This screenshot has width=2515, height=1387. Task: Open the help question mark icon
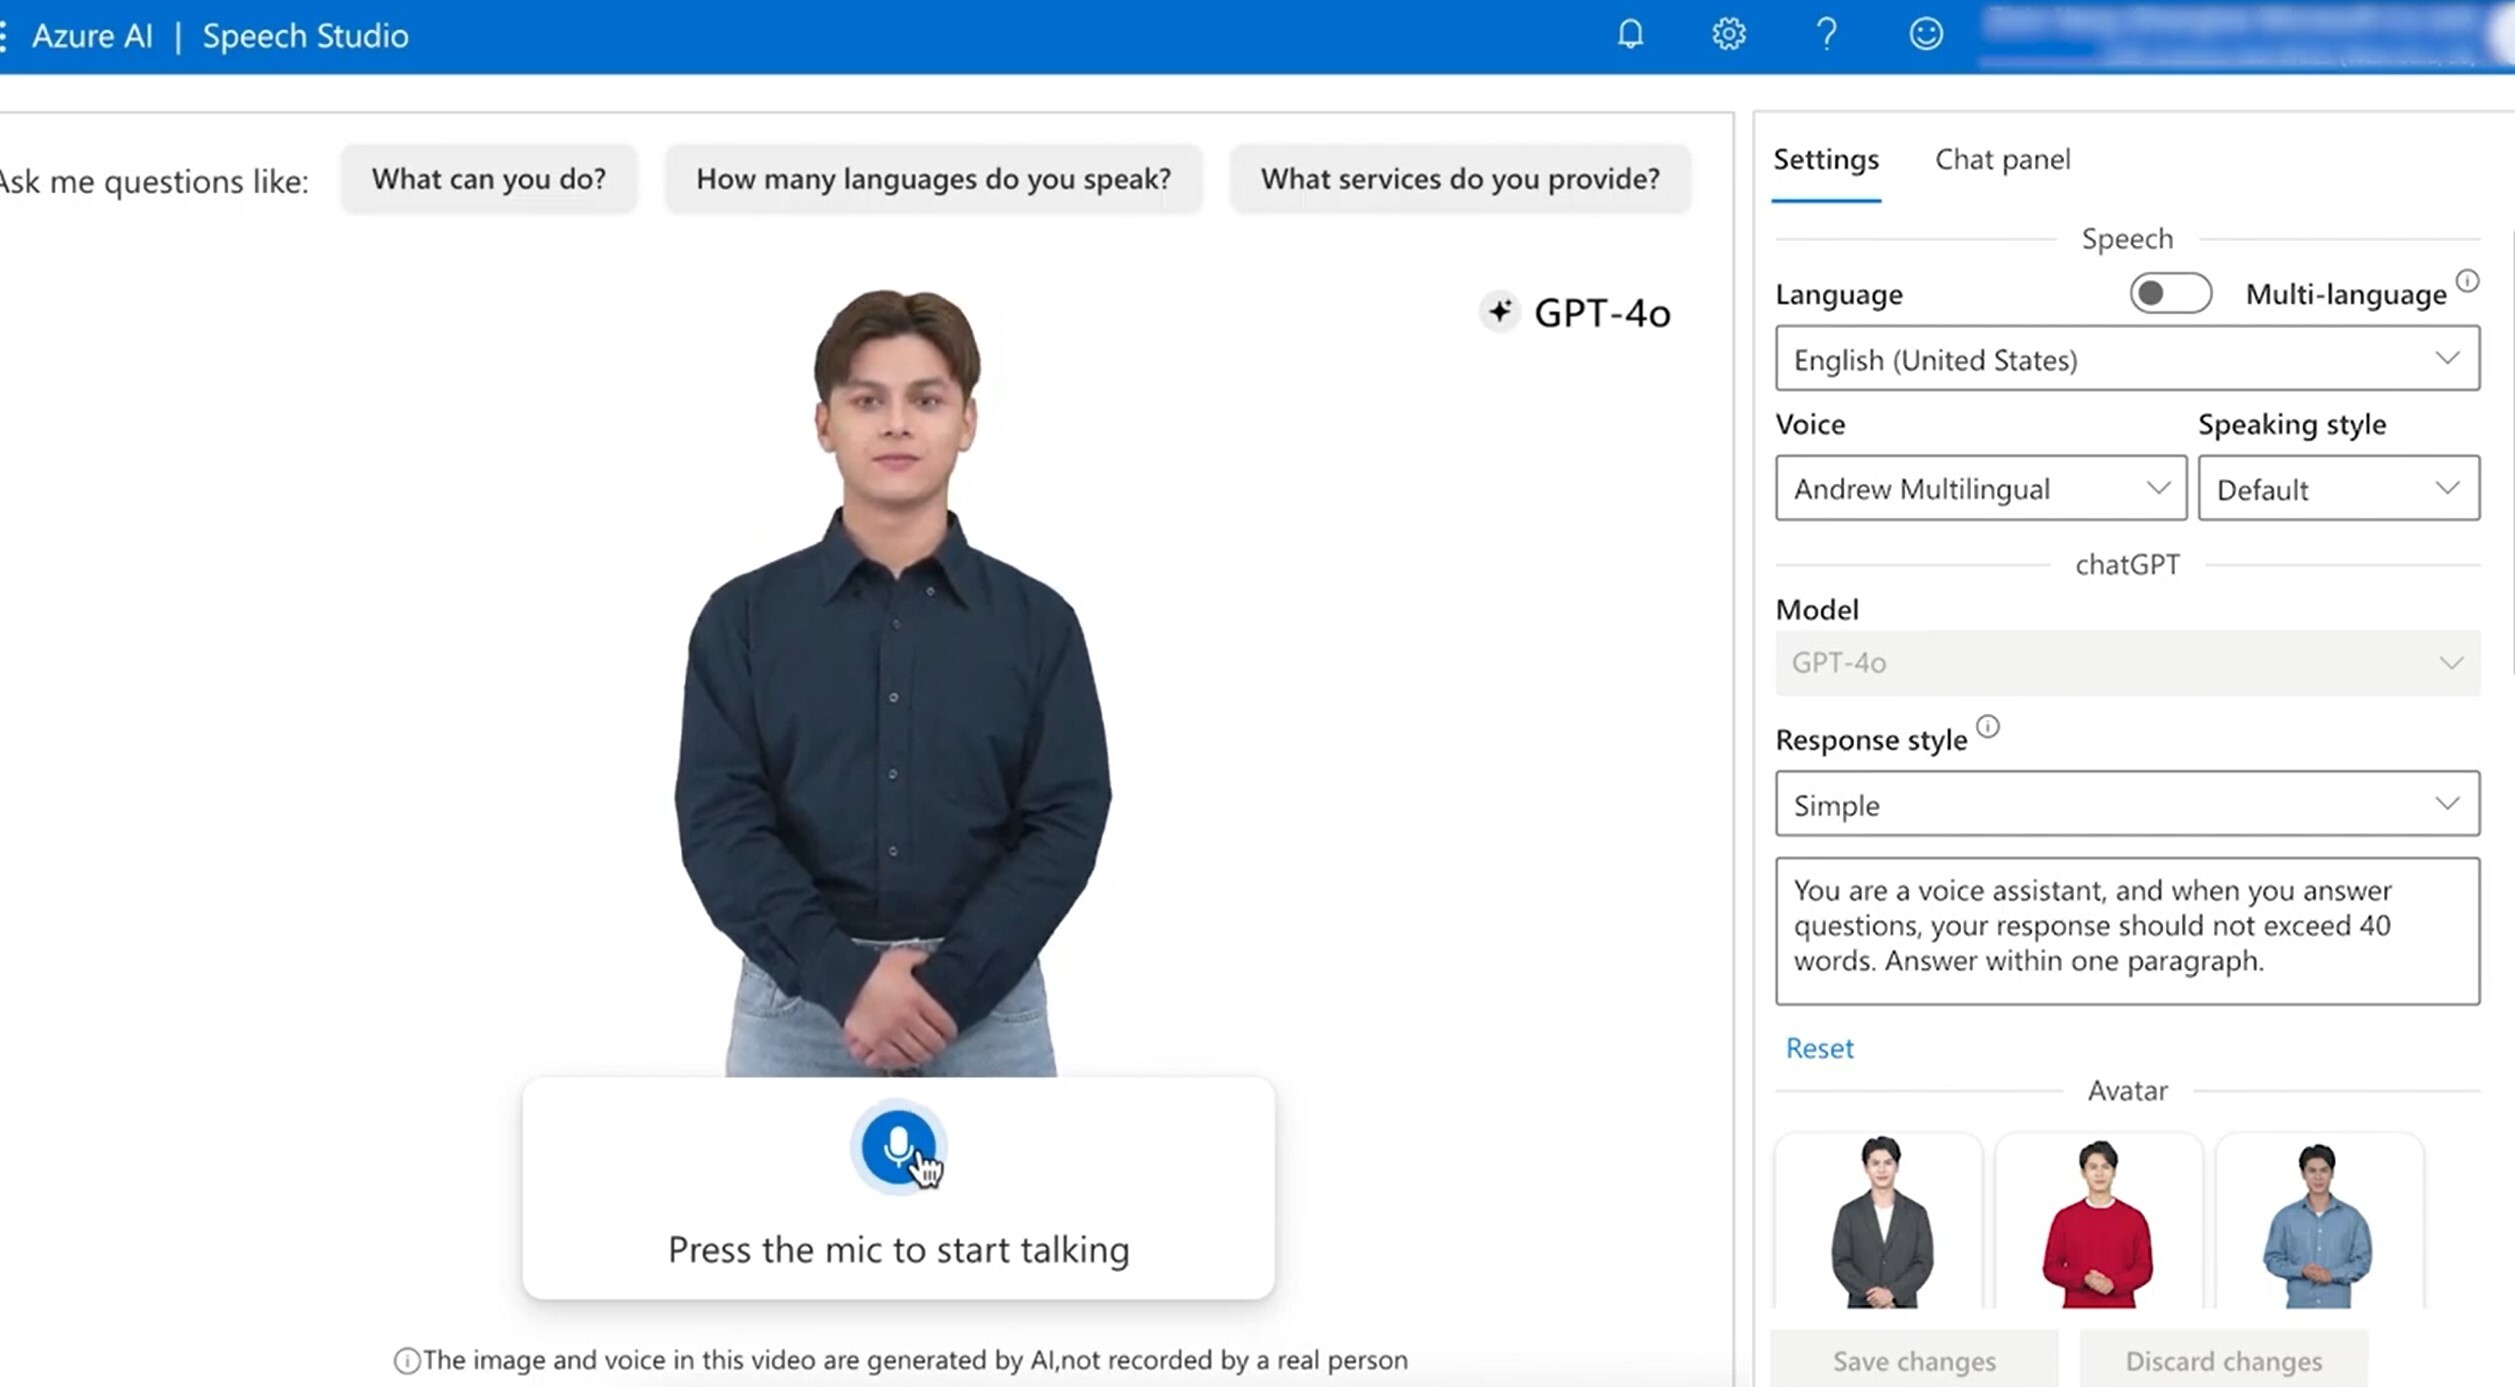click(x=1826, y=34)
